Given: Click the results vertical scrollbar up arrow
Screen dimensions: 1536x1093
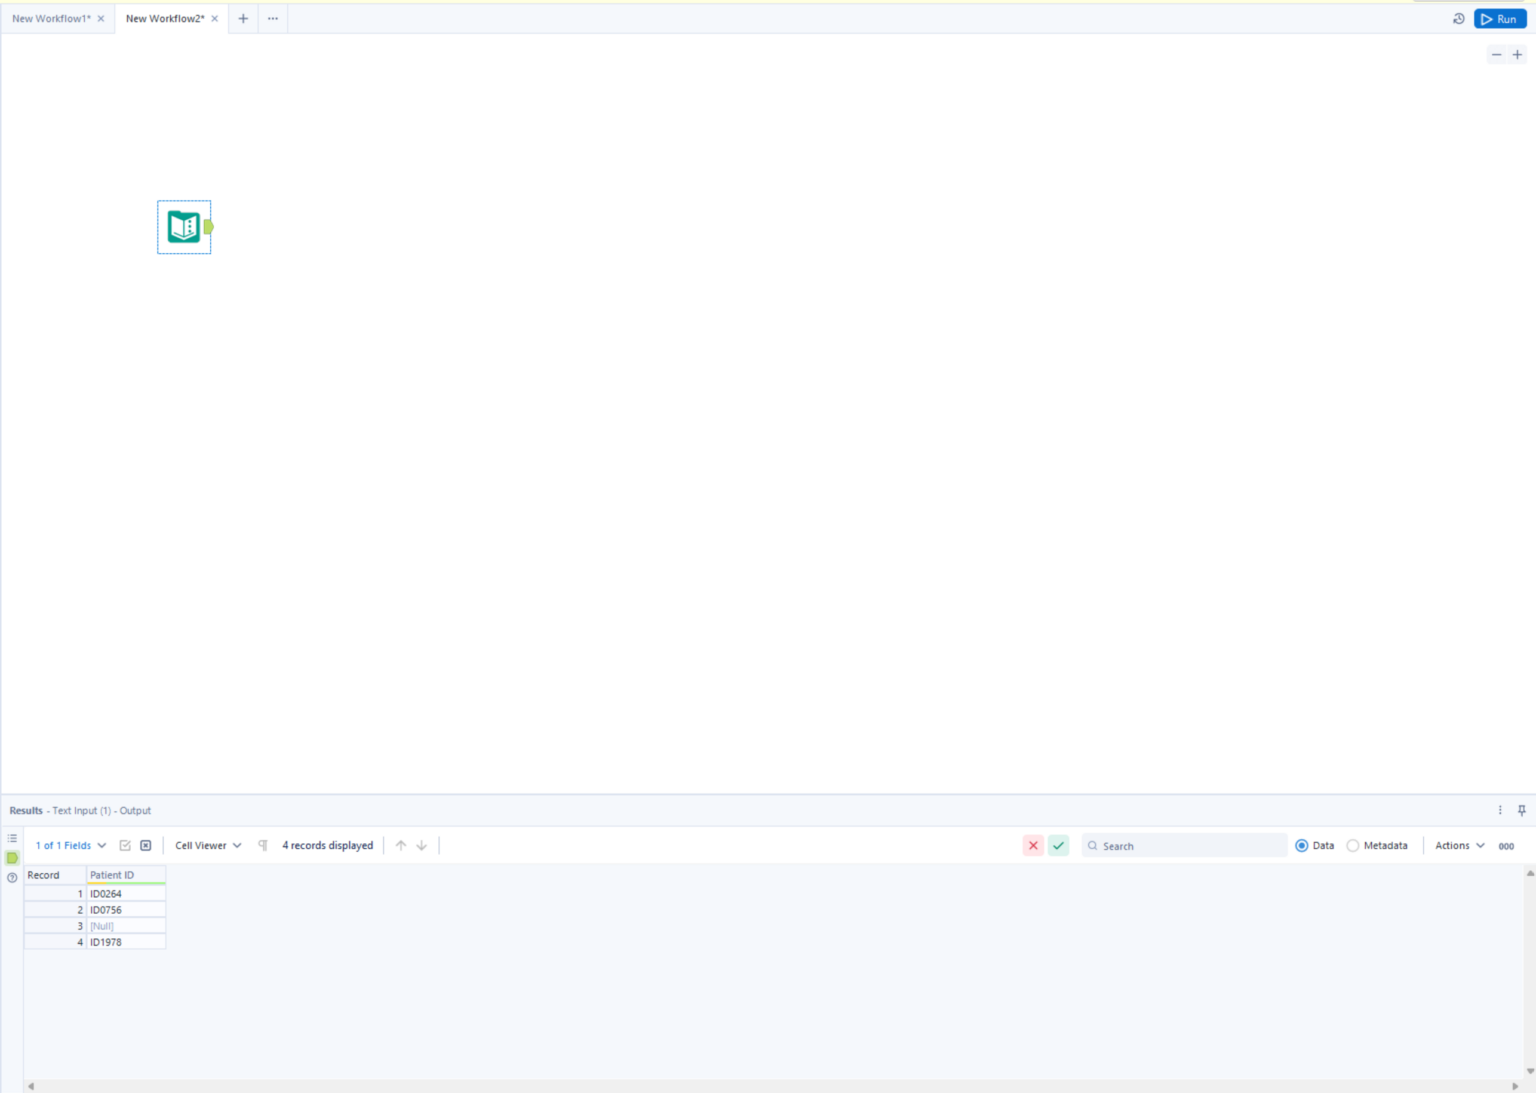Looking at the screenshot, I should [1530, 874].
